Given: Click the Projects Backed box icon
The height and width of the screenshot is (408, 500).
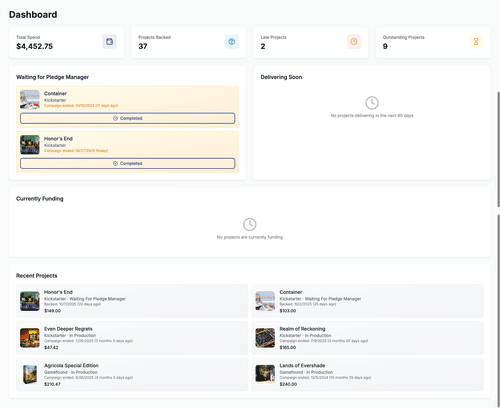Looking at the screenshot, I should pos(232,42).
